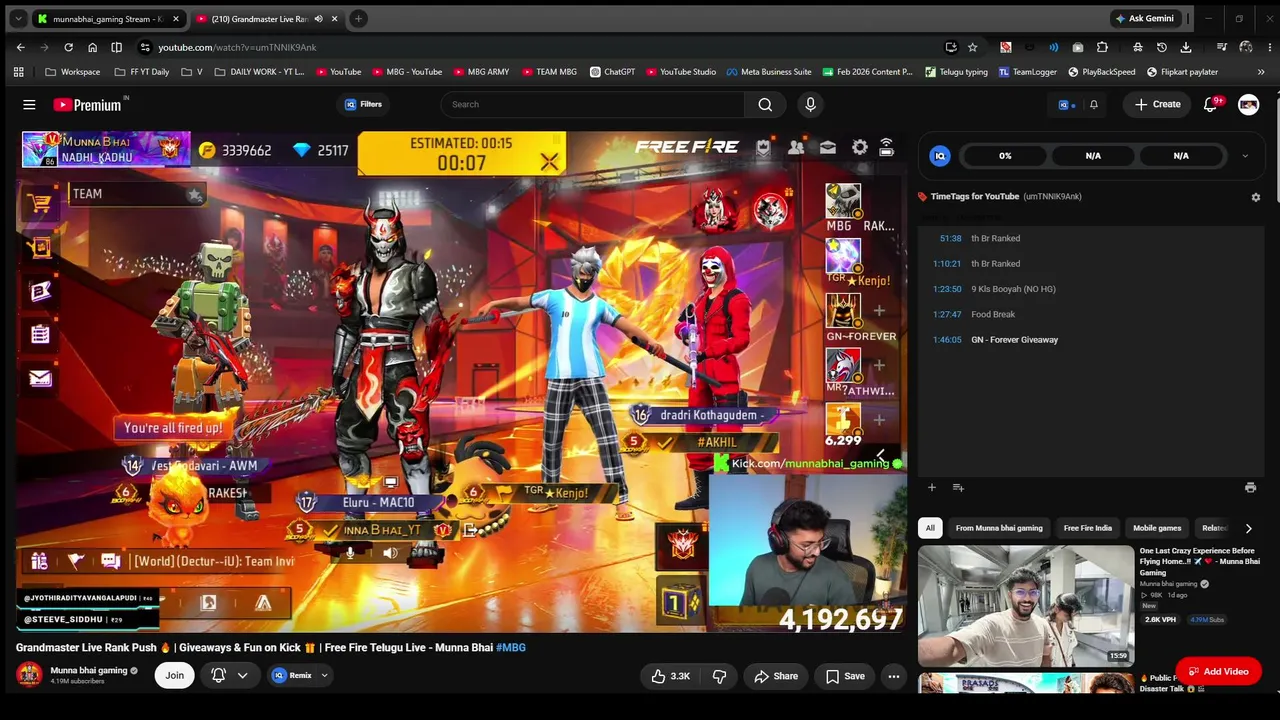Open the account avatar menu
1280x720 pixels.
1248,104
